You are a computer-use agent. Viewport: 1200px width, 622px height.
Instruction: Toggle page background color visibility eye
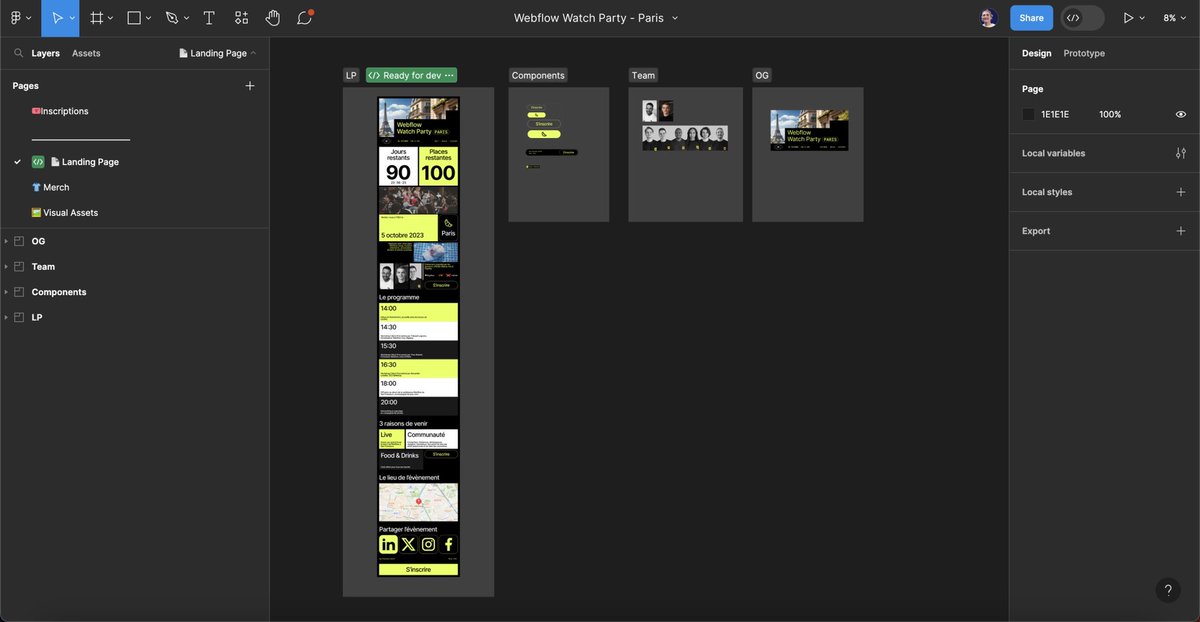tap(1181, 114)
